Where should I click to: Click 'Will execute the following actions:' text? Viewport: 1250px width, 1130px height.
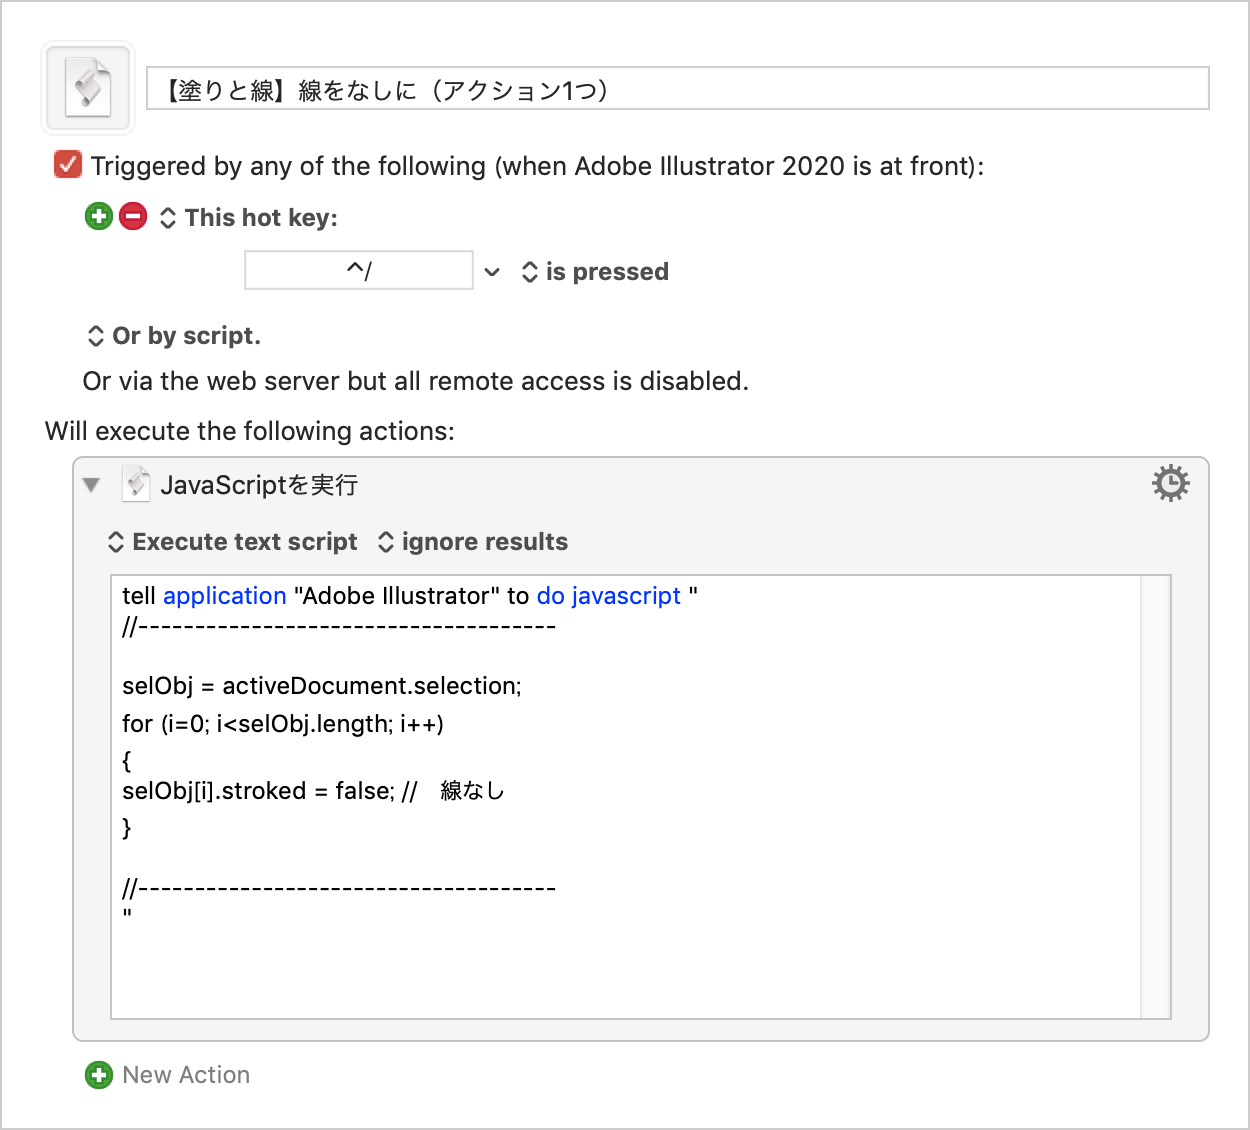coord(250,431)
